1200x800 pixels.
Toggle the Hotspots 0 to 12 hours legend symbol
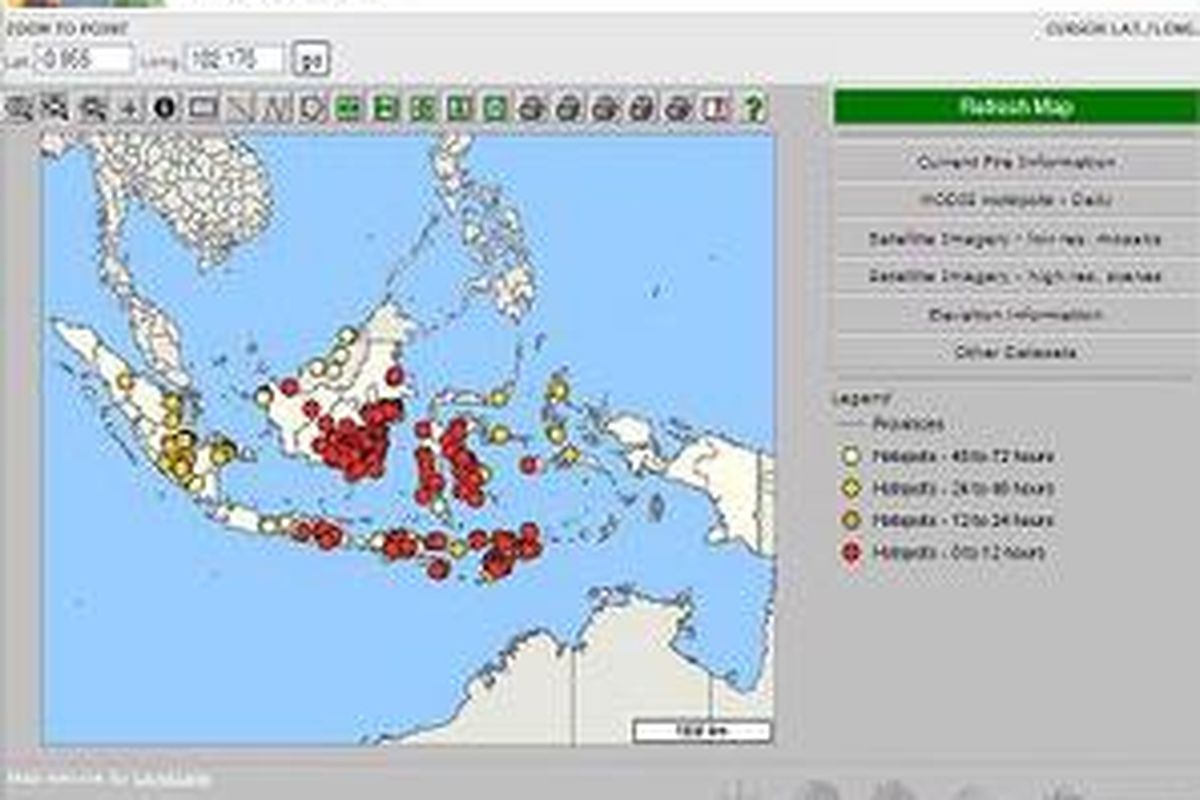[x=850, y=551]
